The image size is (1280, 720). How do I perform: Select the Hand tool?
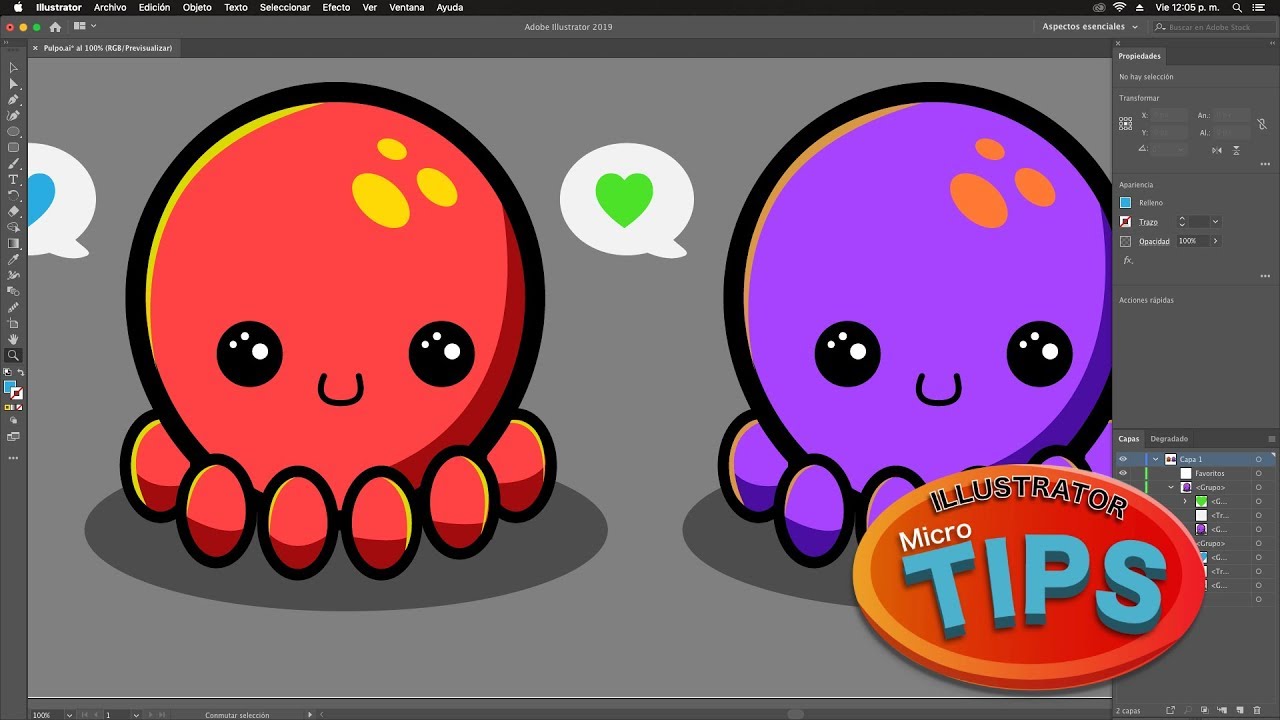(13, 339)
